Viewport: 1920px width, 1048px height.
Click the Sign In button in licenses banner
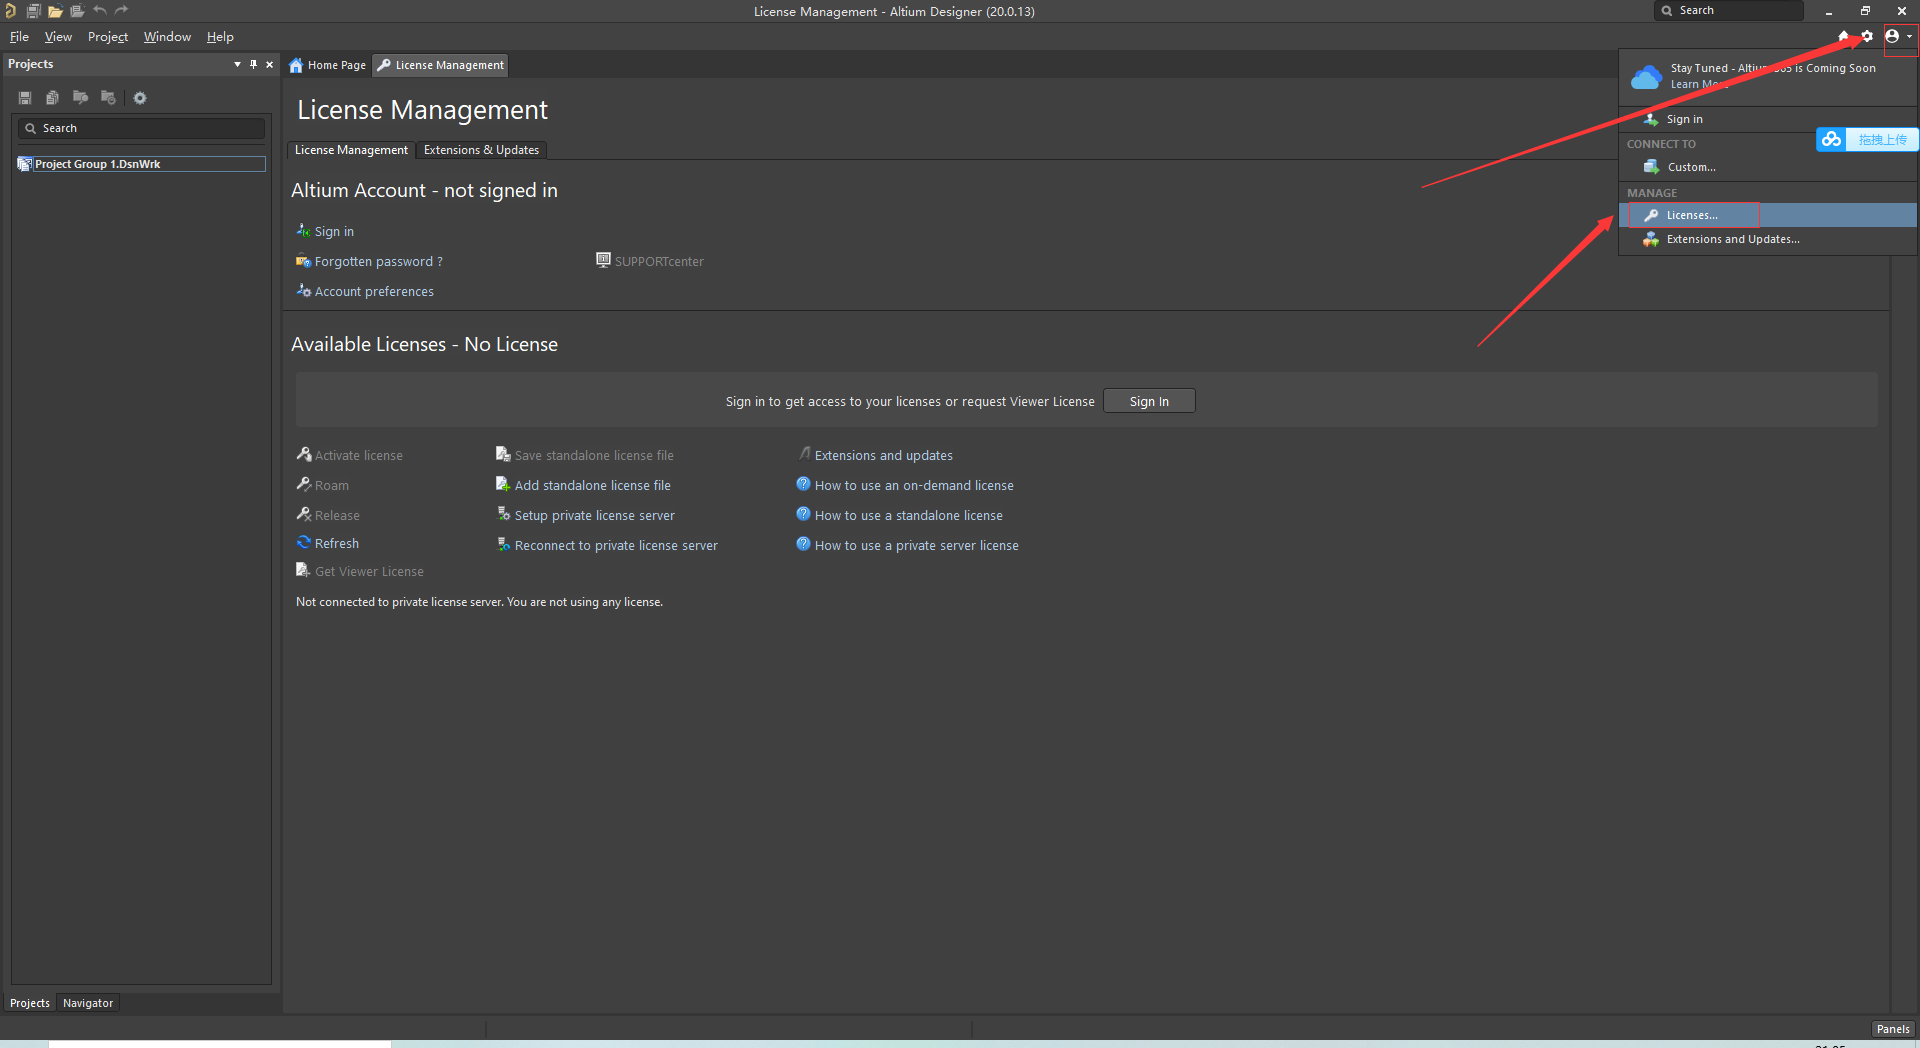coord(1149,401)
